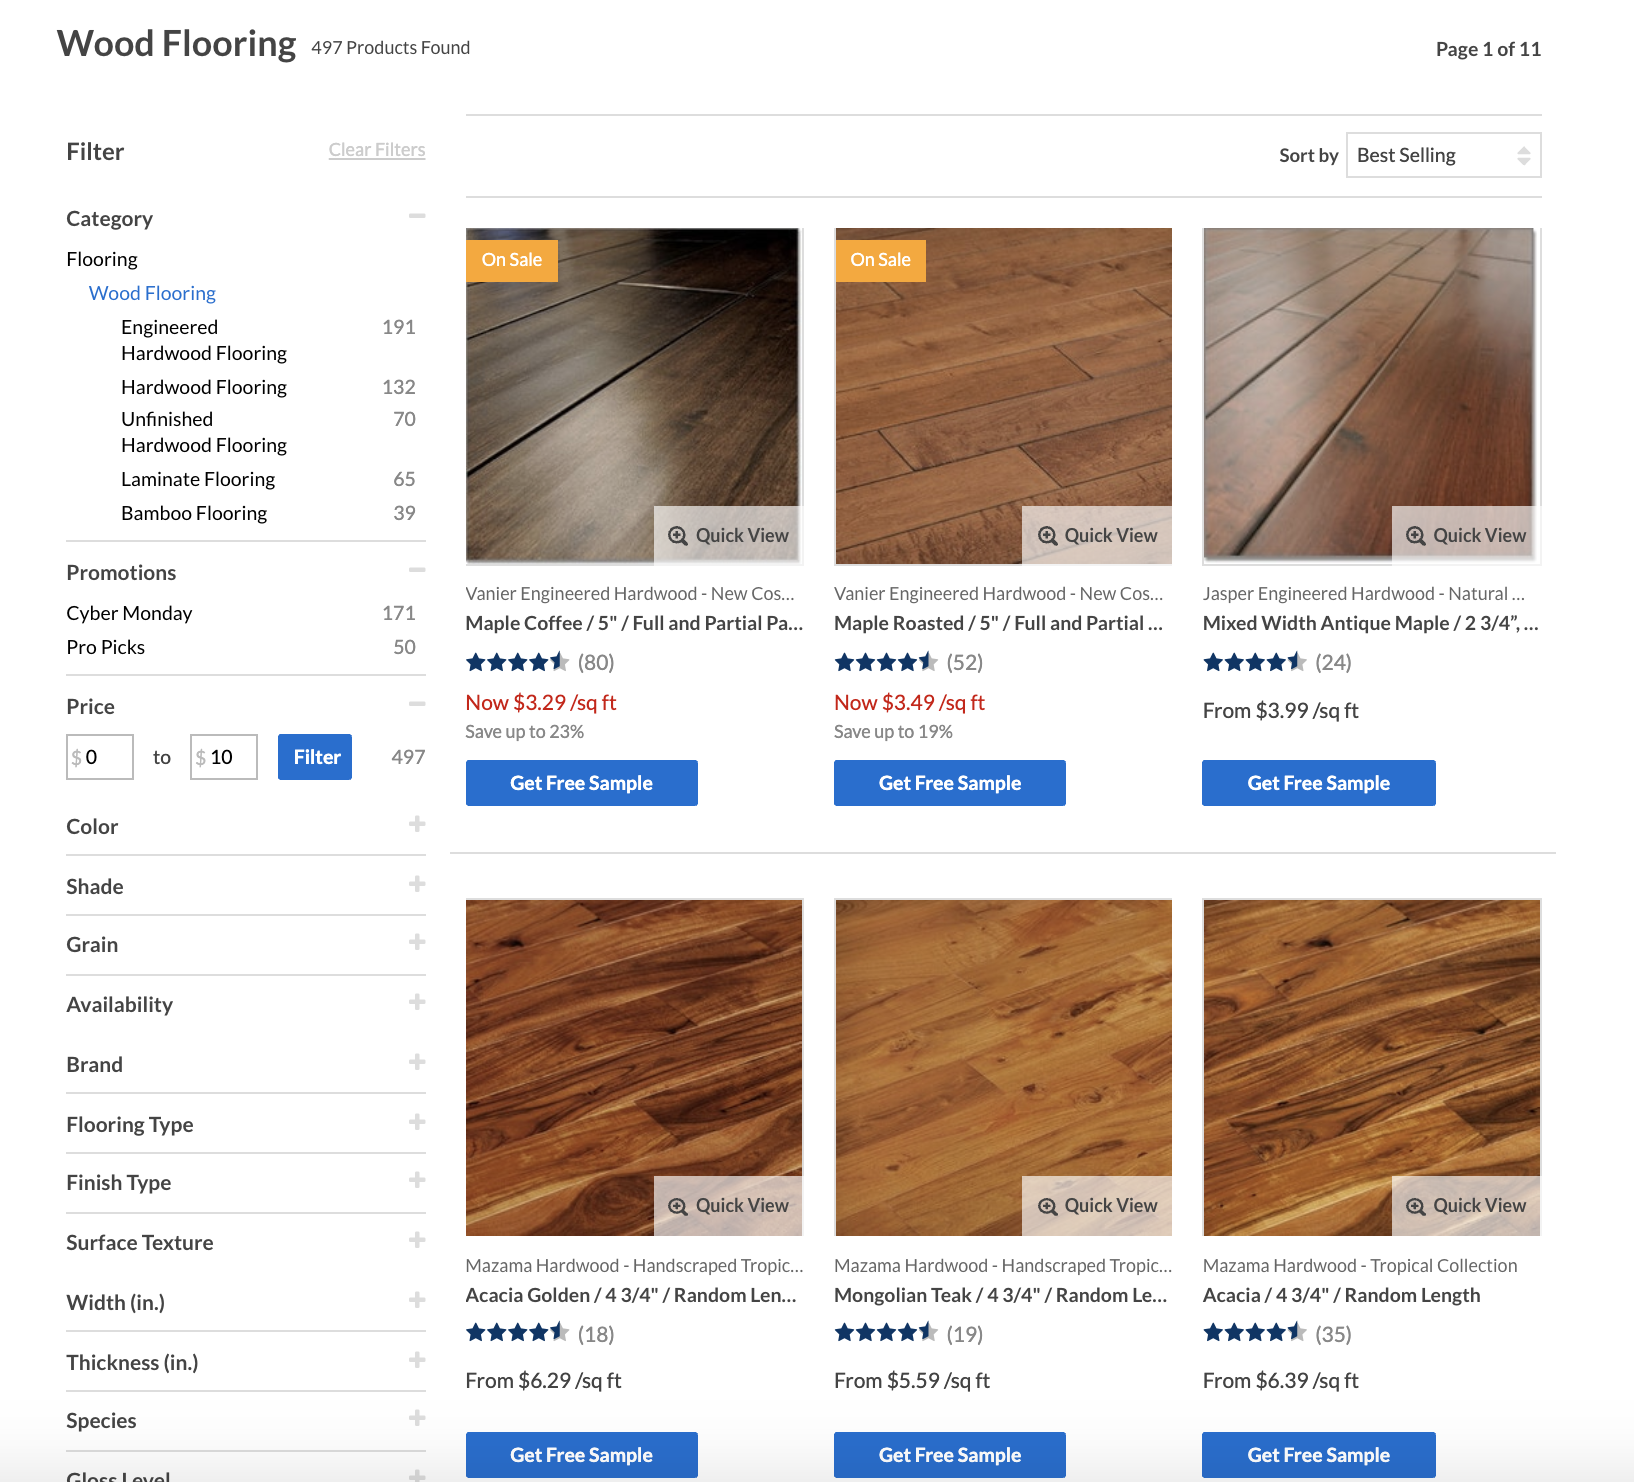
Task: Open the Acacia Tropical Collection product image
Action: pyautogui.click(x=1371, y=1040)
